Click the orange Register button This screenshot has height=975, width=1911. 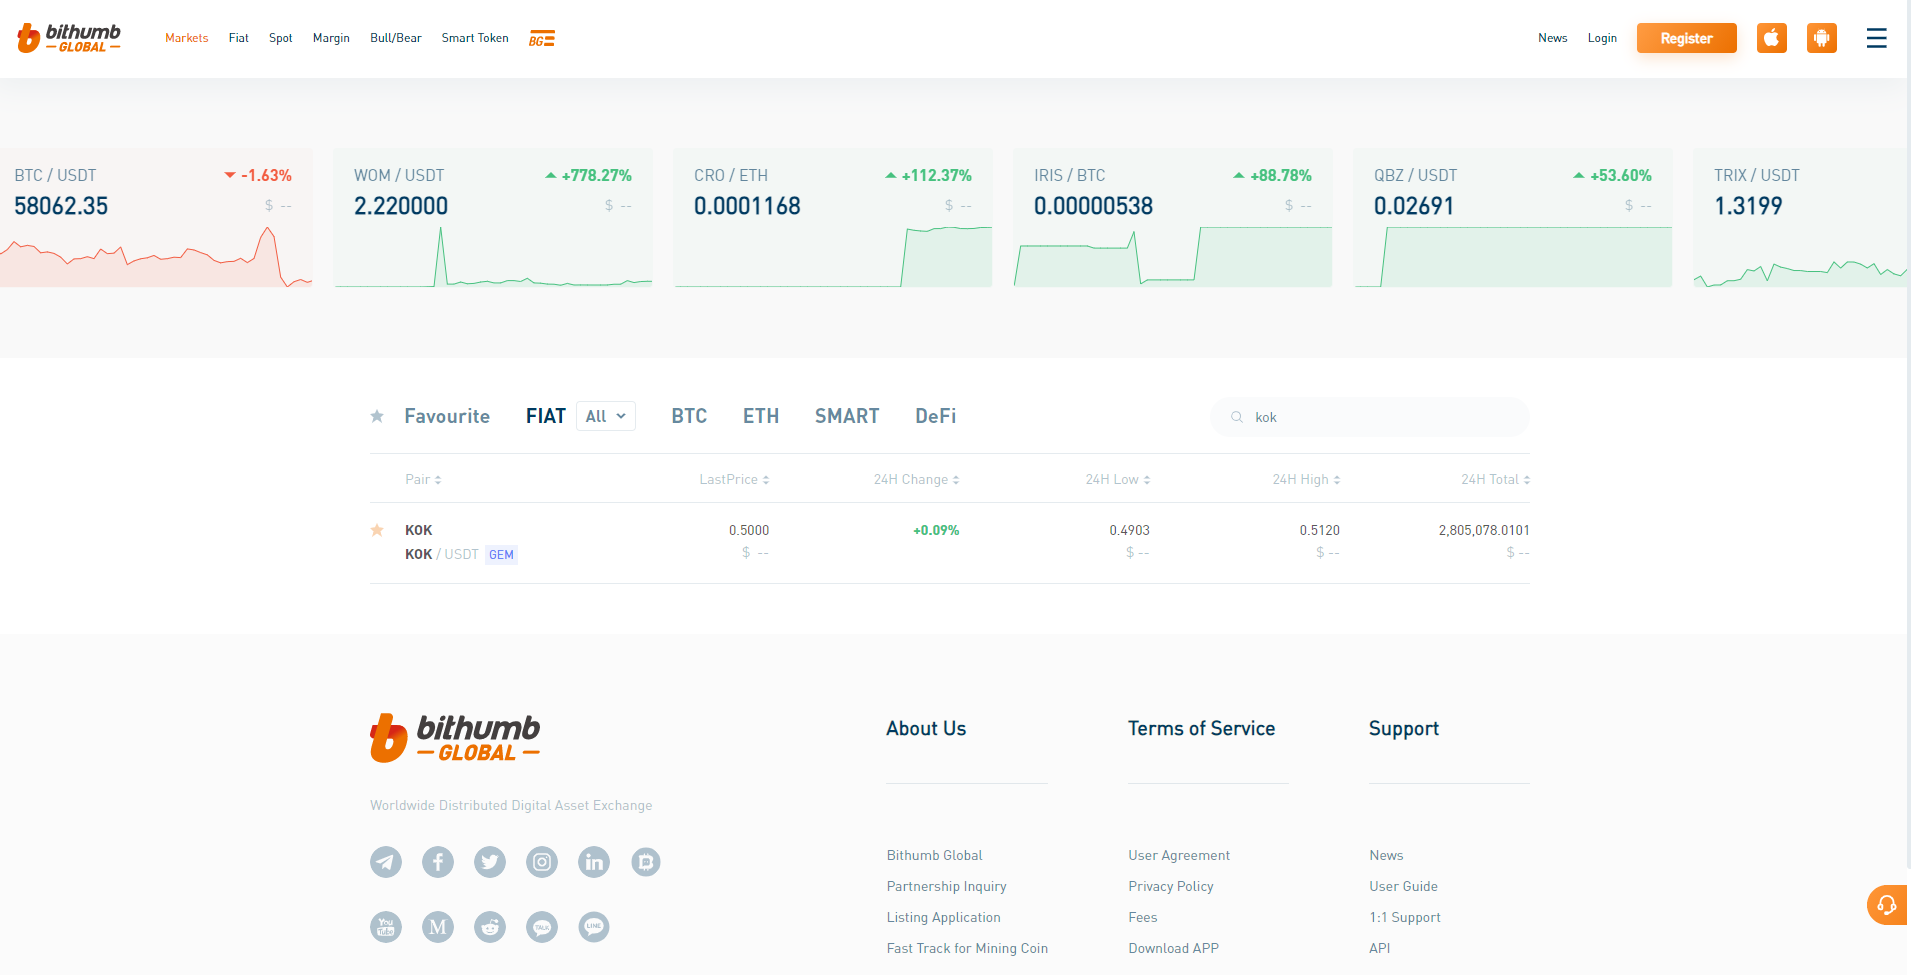[x=1687, y=38]
